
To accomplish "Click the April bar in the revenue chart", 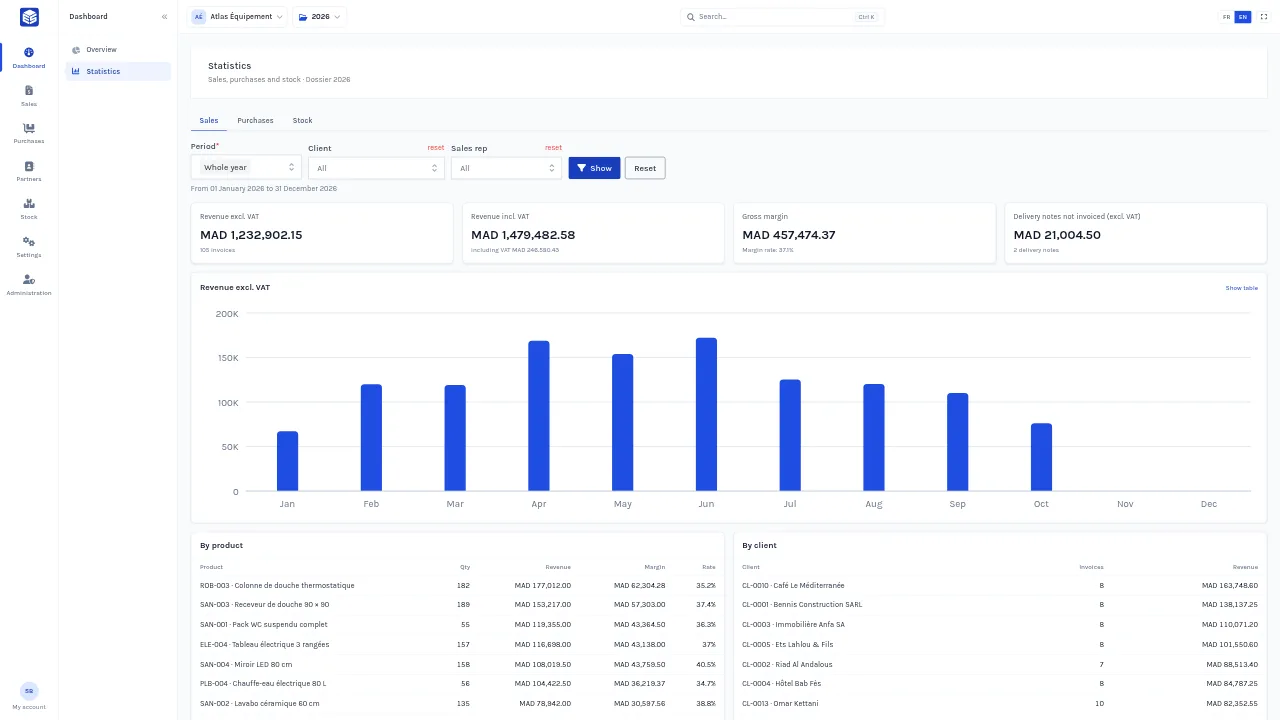I will click(x=539, y=416).
